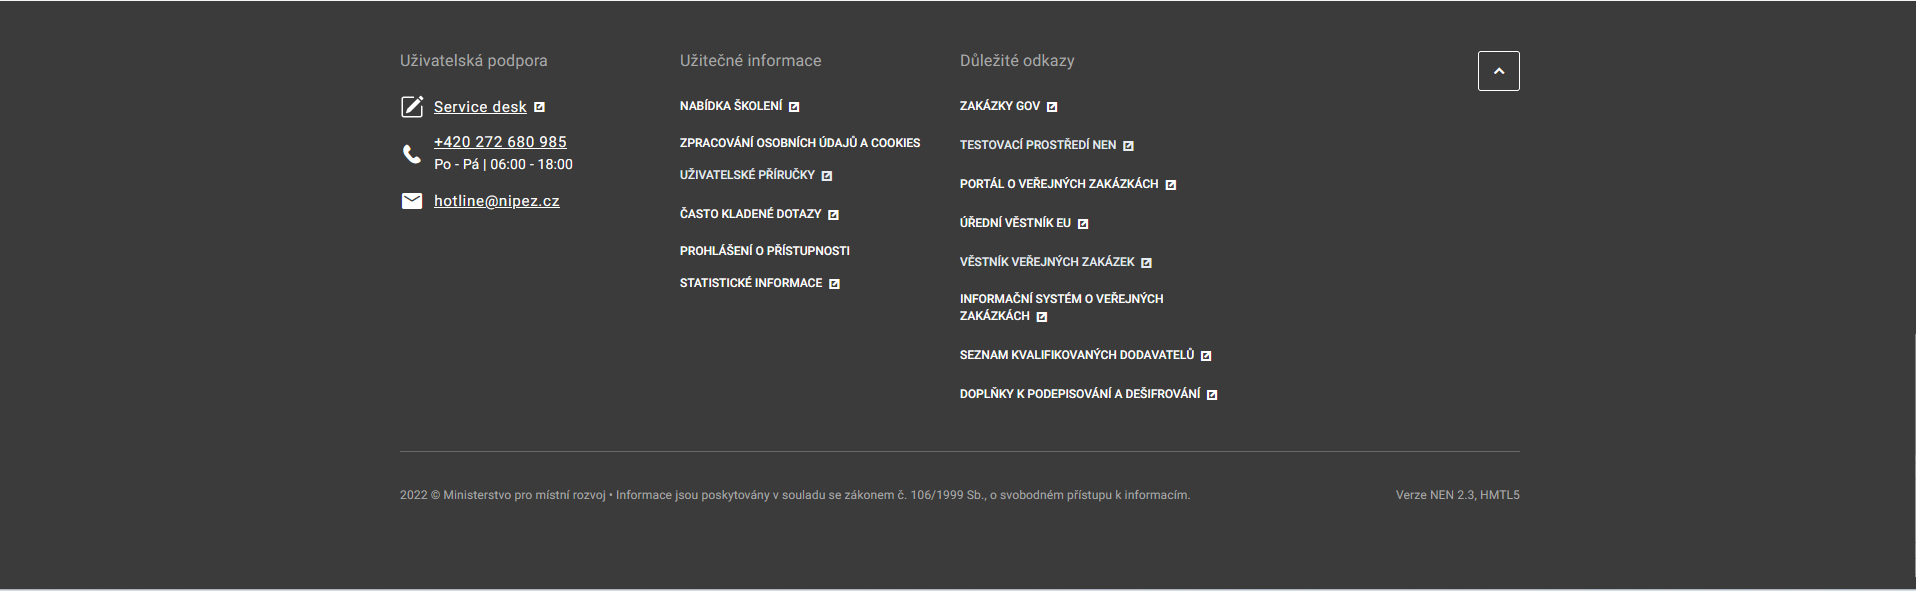Click external icon next to Uživatelské příručky
Viewport: 1916px width, 591px height.
pyautogui.click(x=827, y=176)
